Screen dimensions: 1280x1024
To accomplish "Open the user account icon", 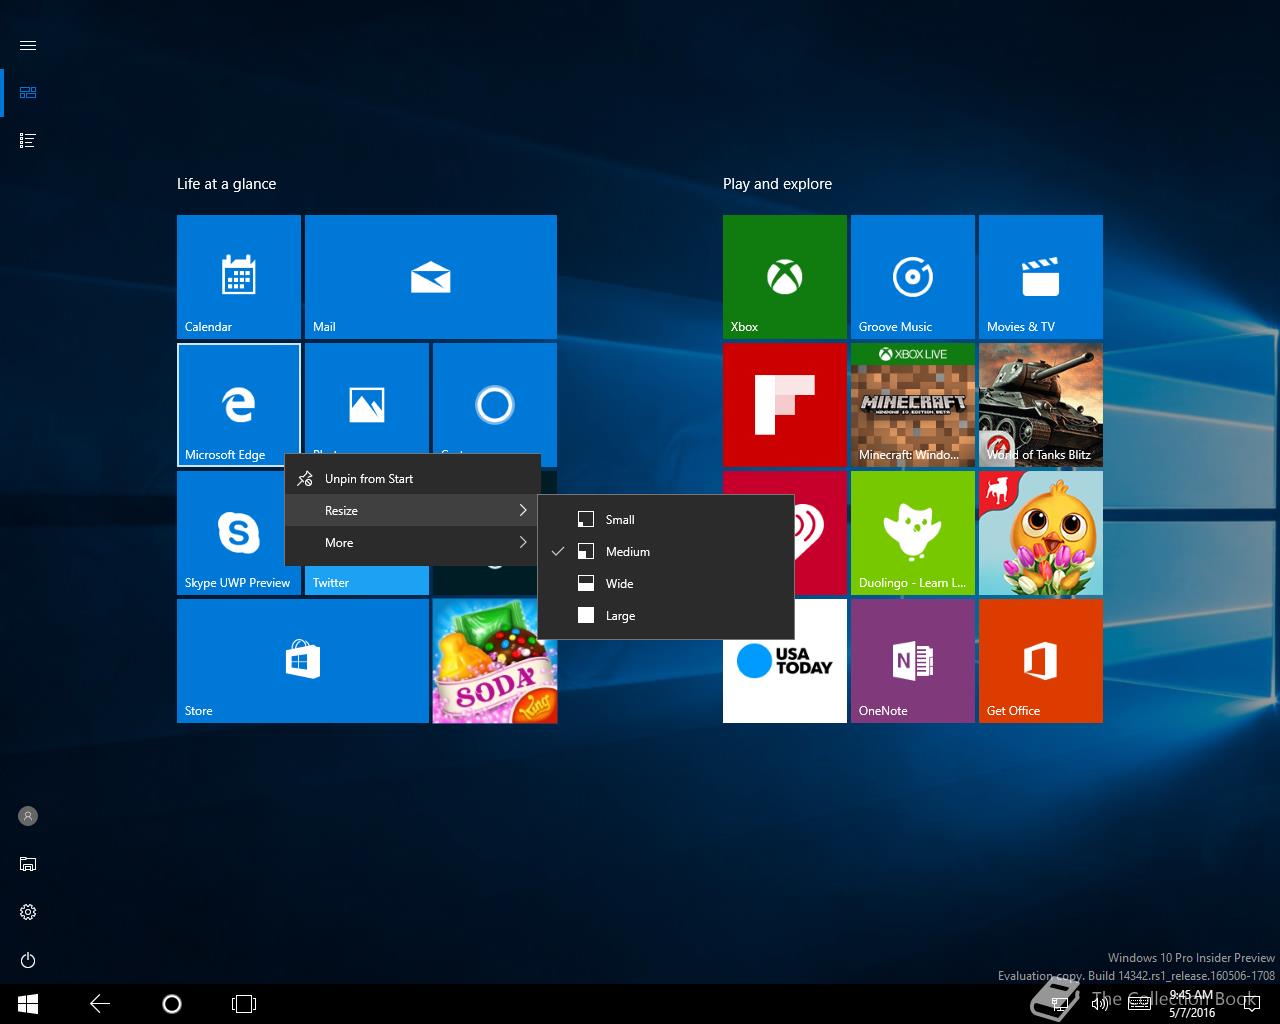I will point(28,816).
